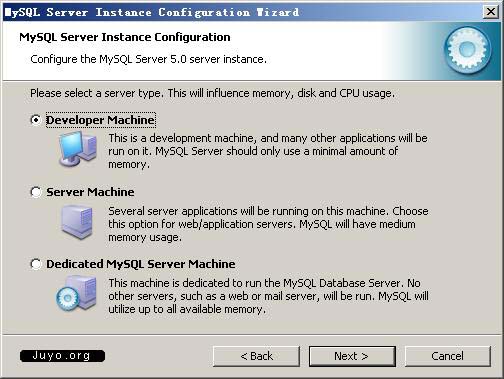Click the Server Machine label text

[90, 192]
